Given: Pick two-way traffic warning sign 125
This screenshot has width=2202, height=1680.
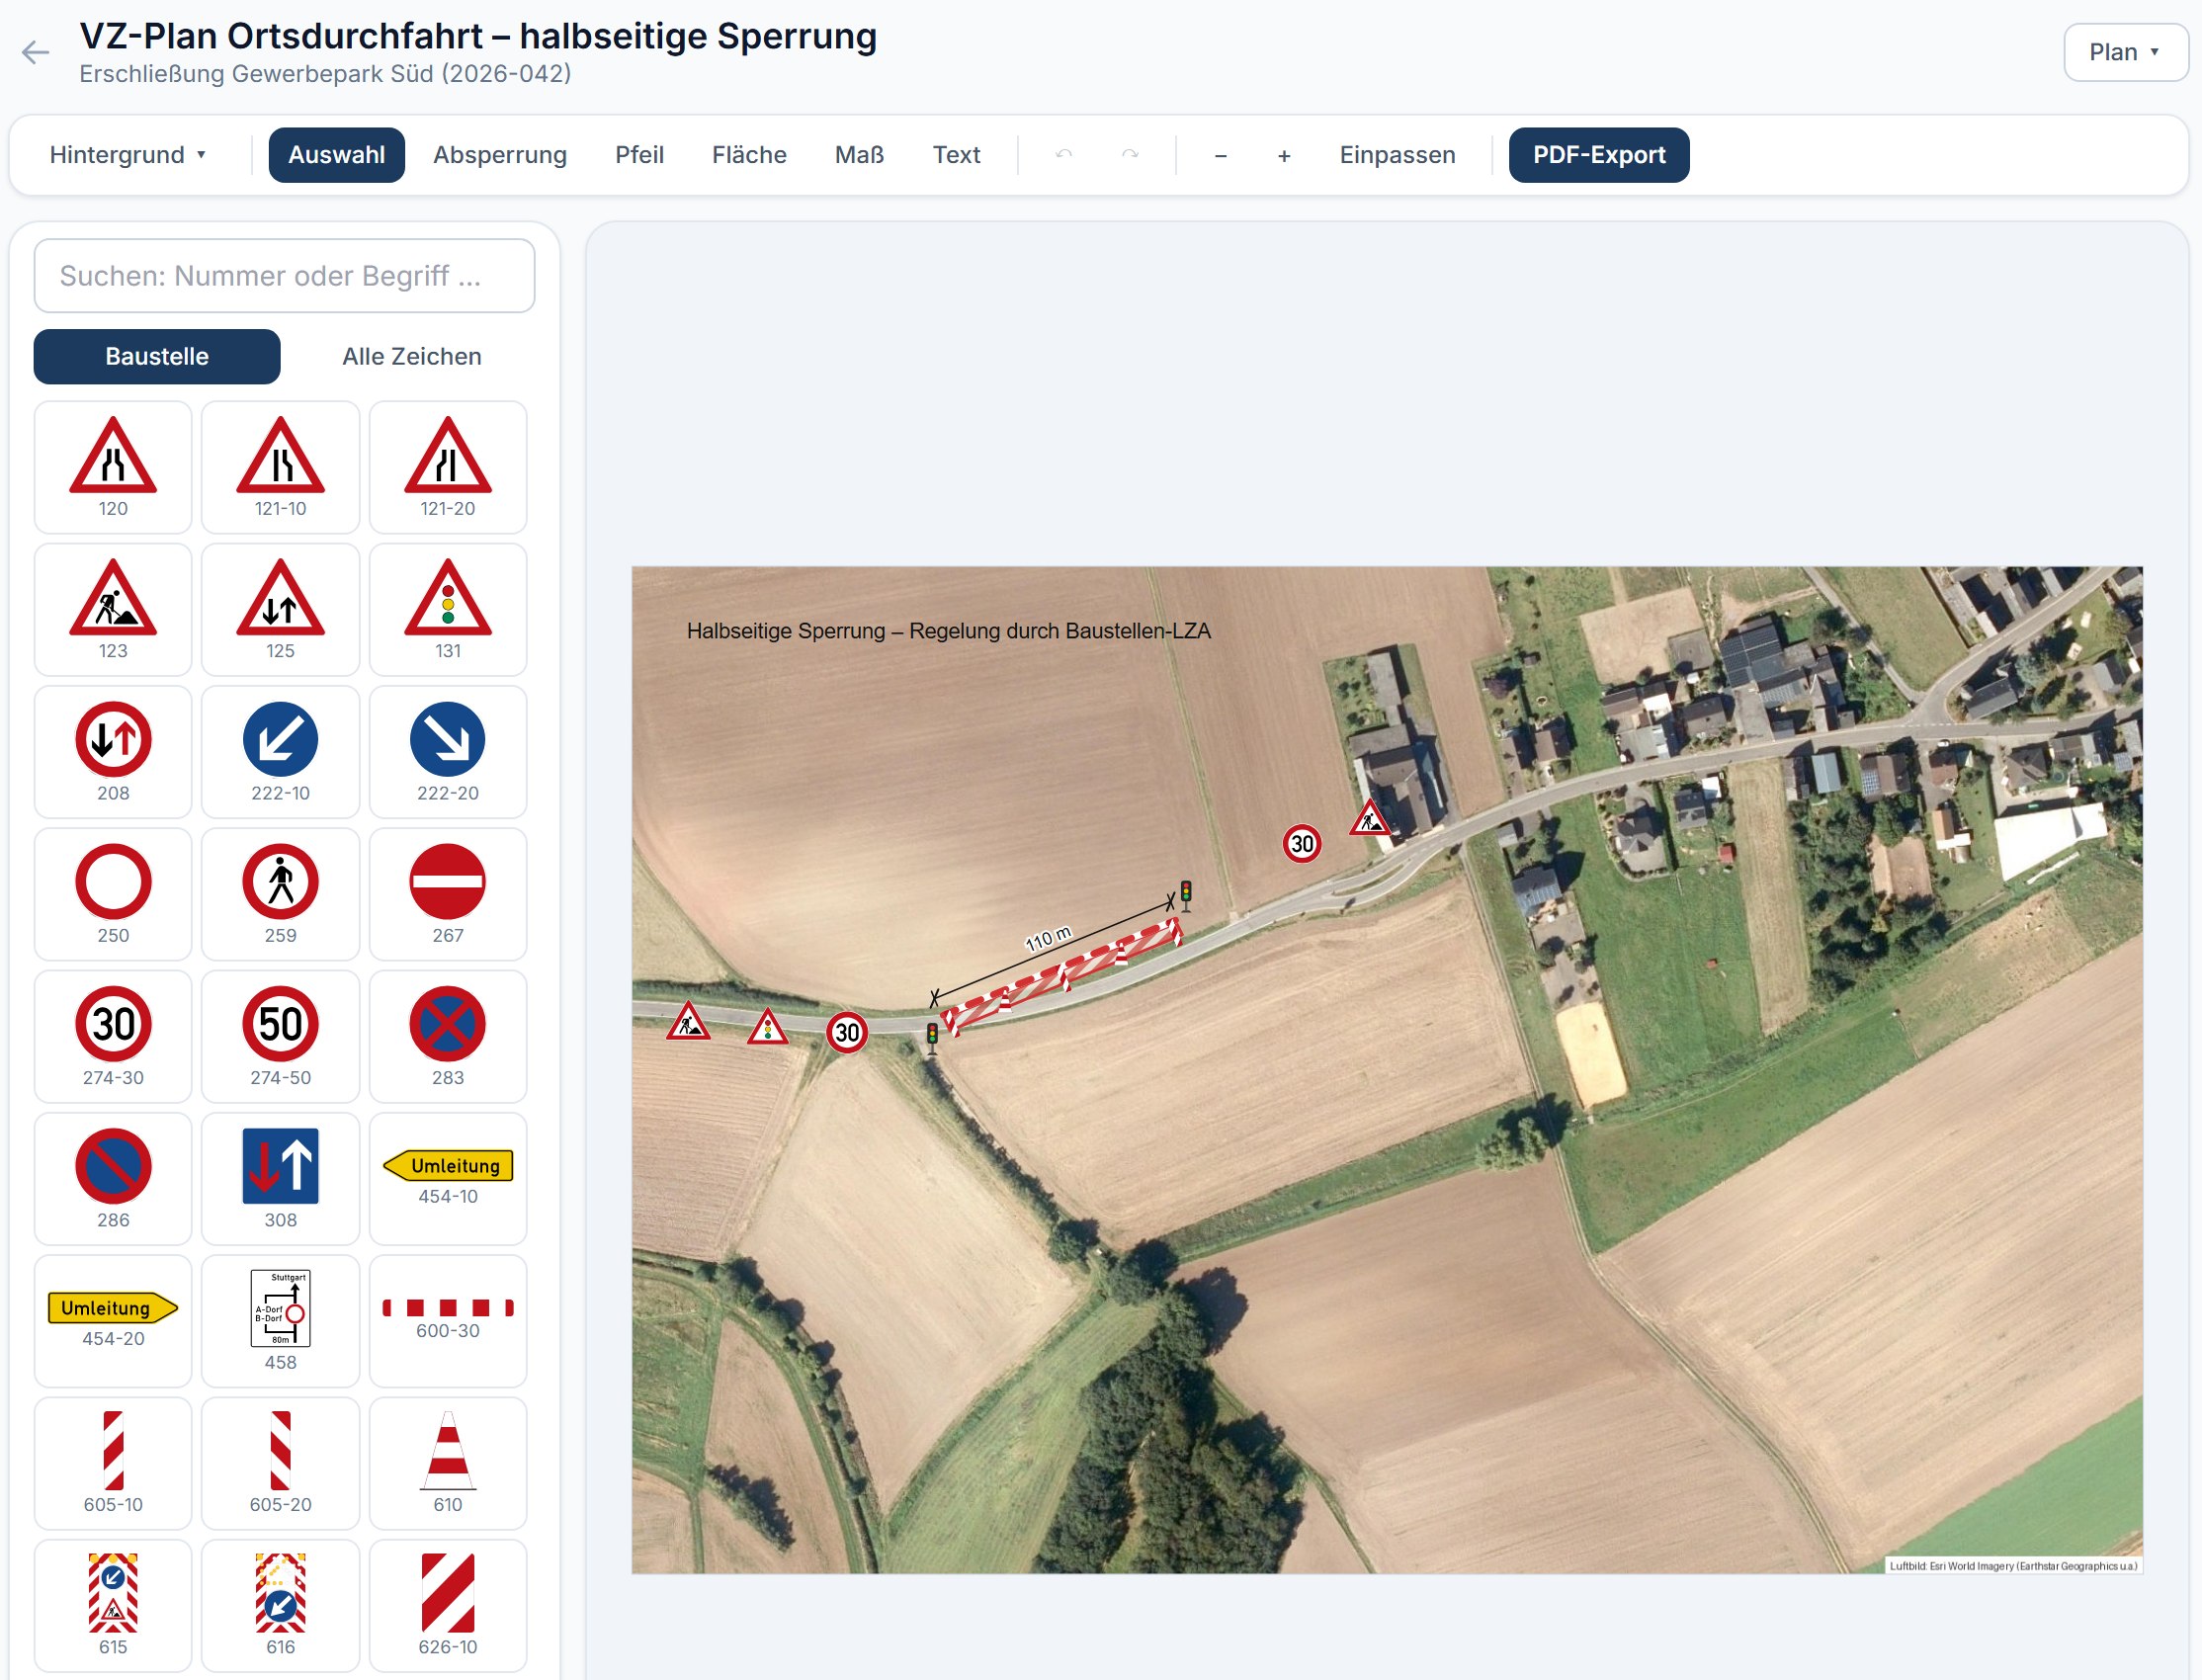Looking at the screenshot, I should (280, 610).
